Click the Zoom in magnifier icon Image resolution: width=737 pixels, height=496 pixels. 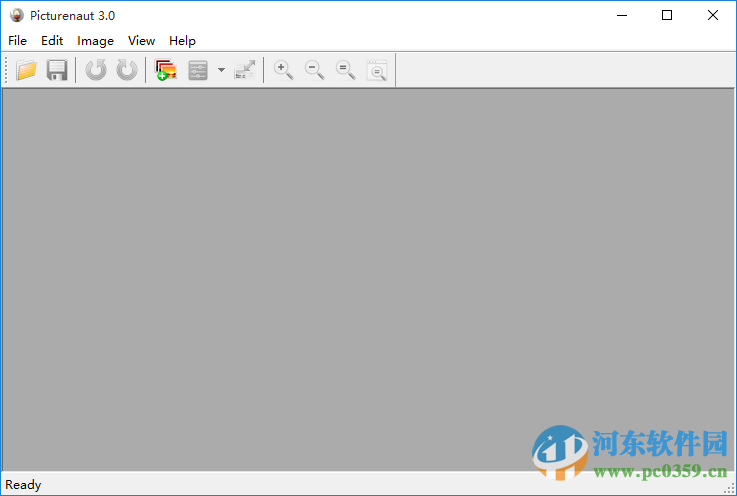tap(283, 70)
